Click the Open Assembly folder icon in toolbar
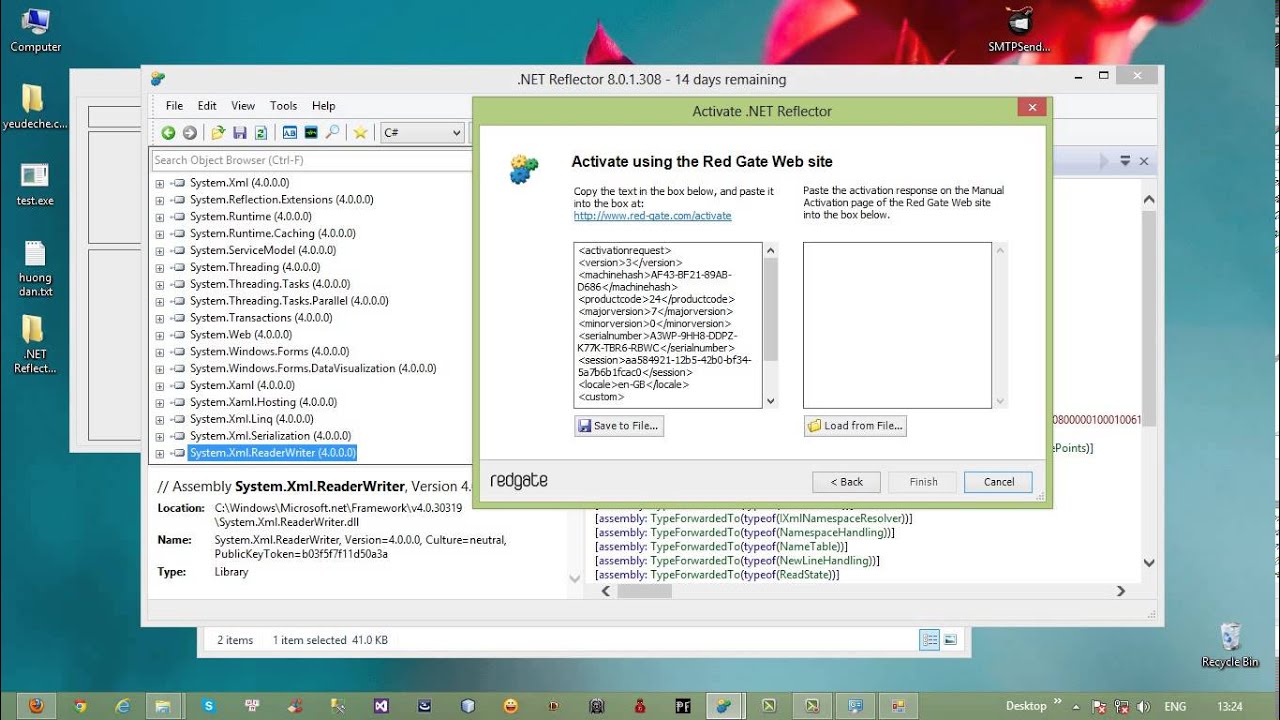The image size is (1280, 720). [x=218, y=132]
